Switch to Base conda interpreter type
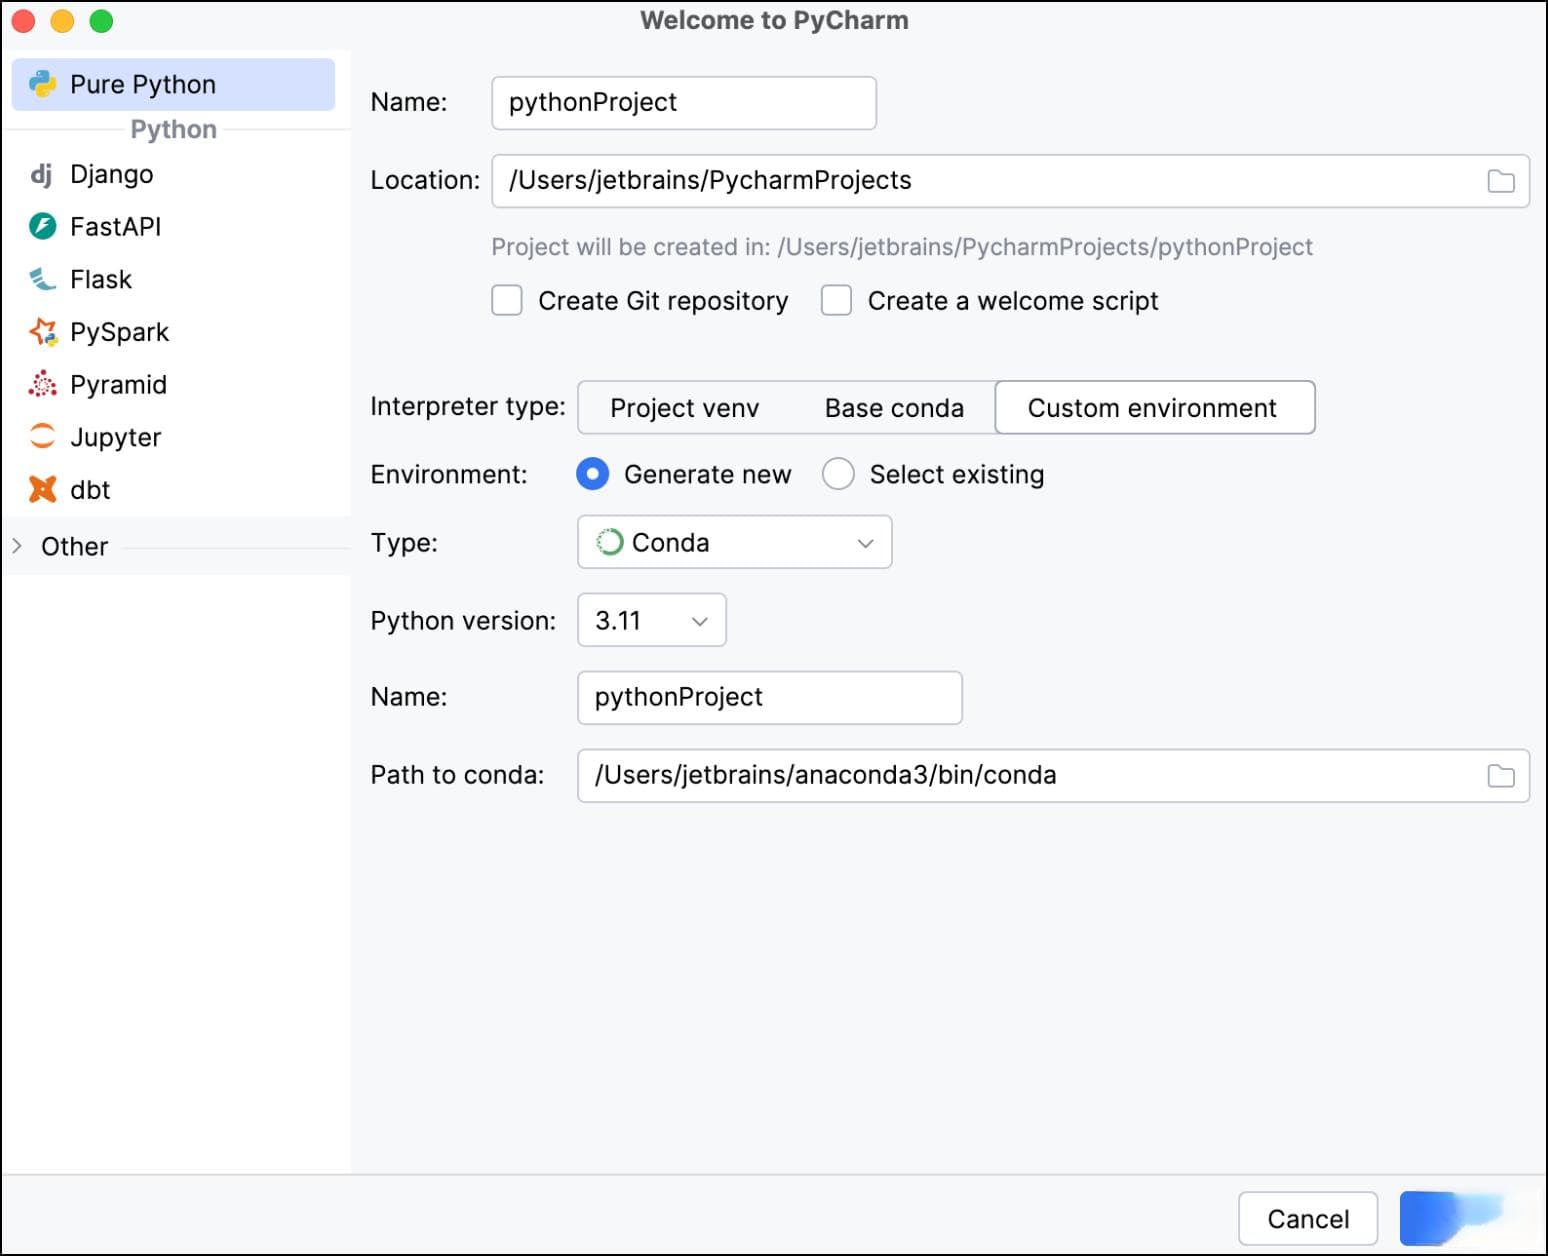The width and height of the screenshot is (1548, 1256). coord(893,408)
